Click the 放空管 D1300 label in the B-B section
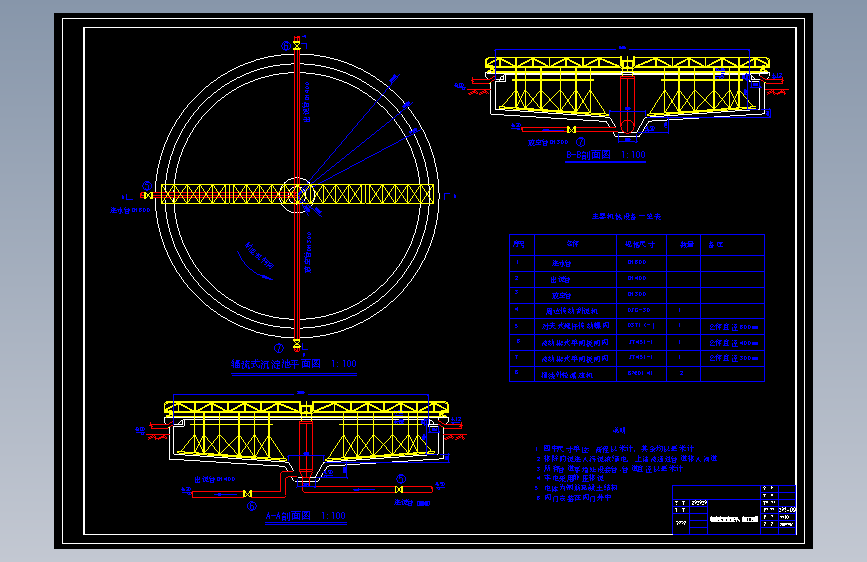 (x=548, y=142)
